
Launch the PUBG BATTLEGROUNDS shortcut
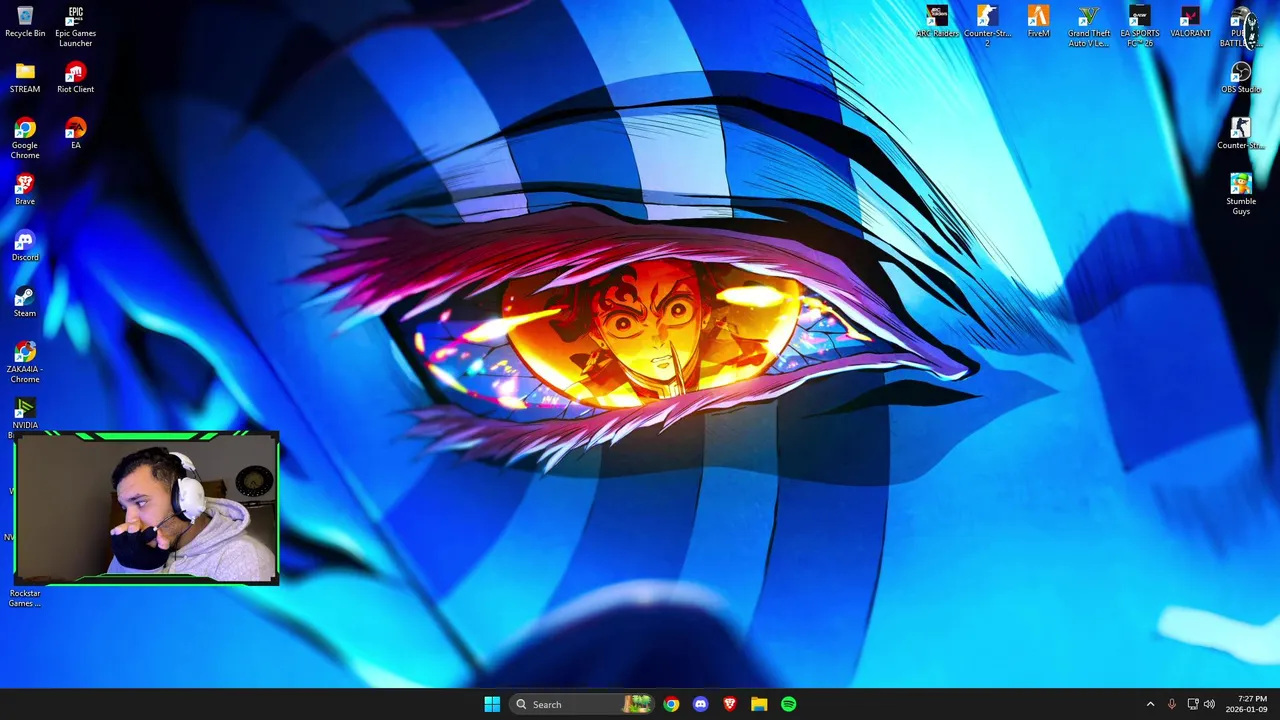click(x=1240, y=27)
